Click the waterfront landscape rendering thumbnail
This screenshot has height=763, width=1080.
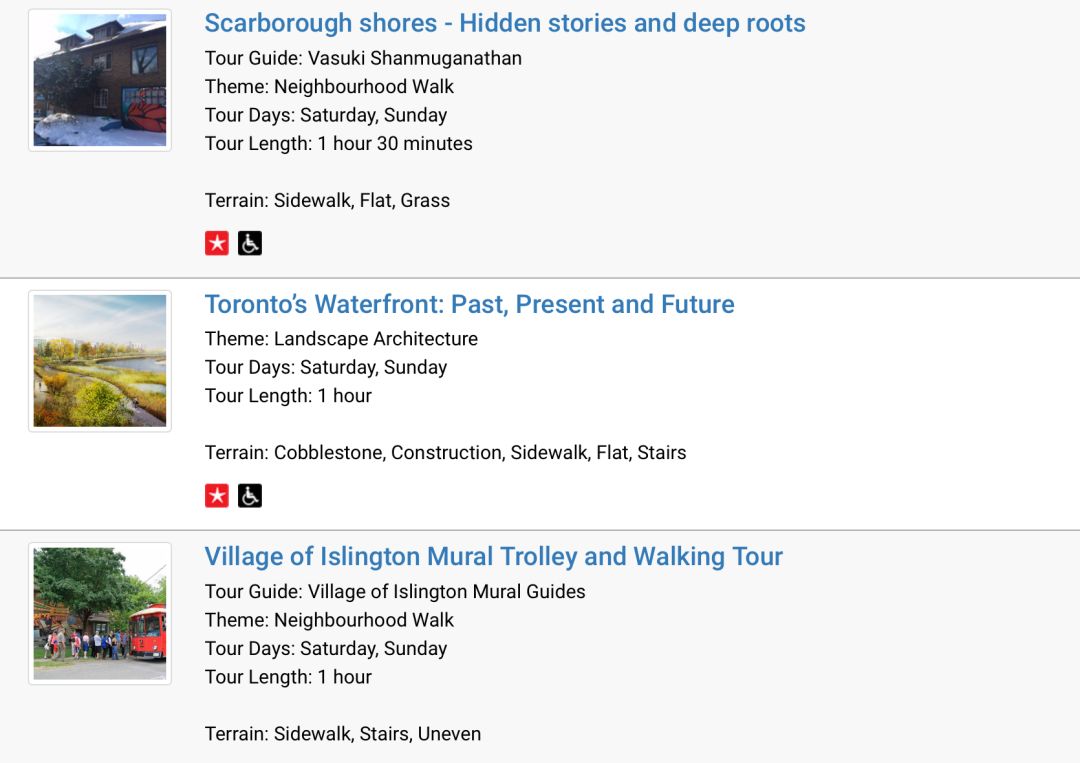100,361
